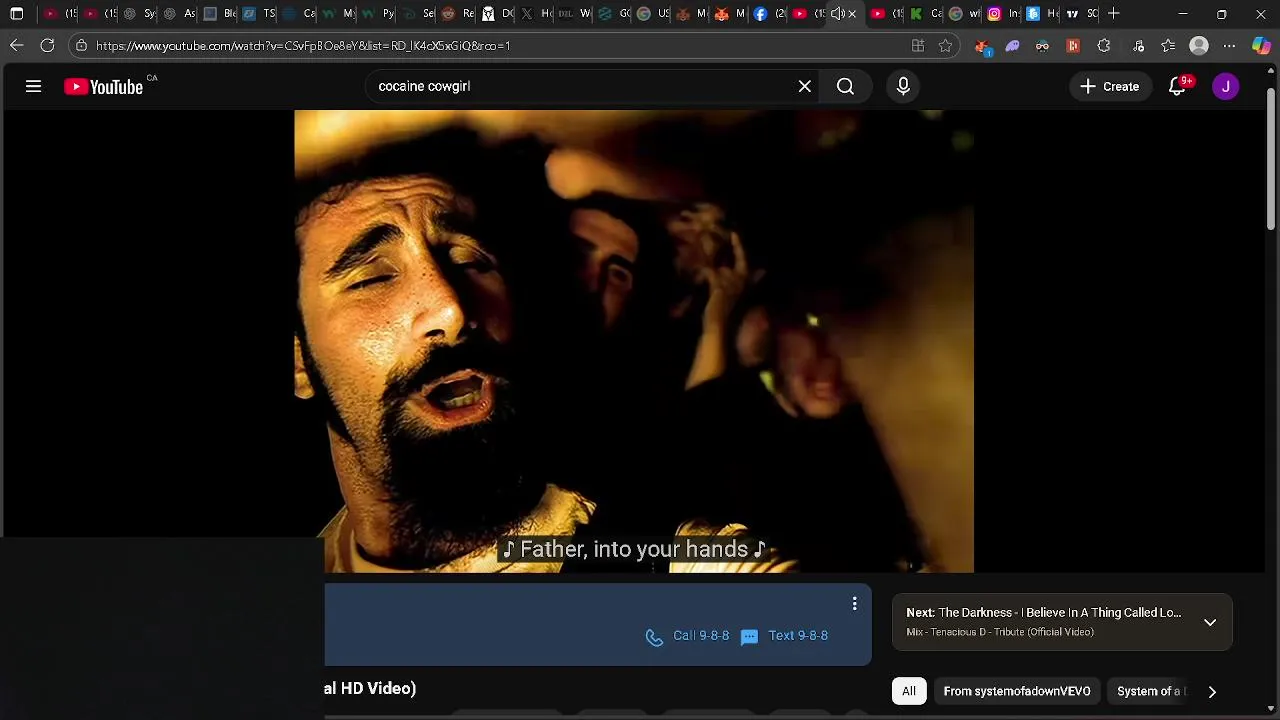Screen dimensions: 1280x720
Task: Go to YouTube home via logo
Action: pos(104,87)
